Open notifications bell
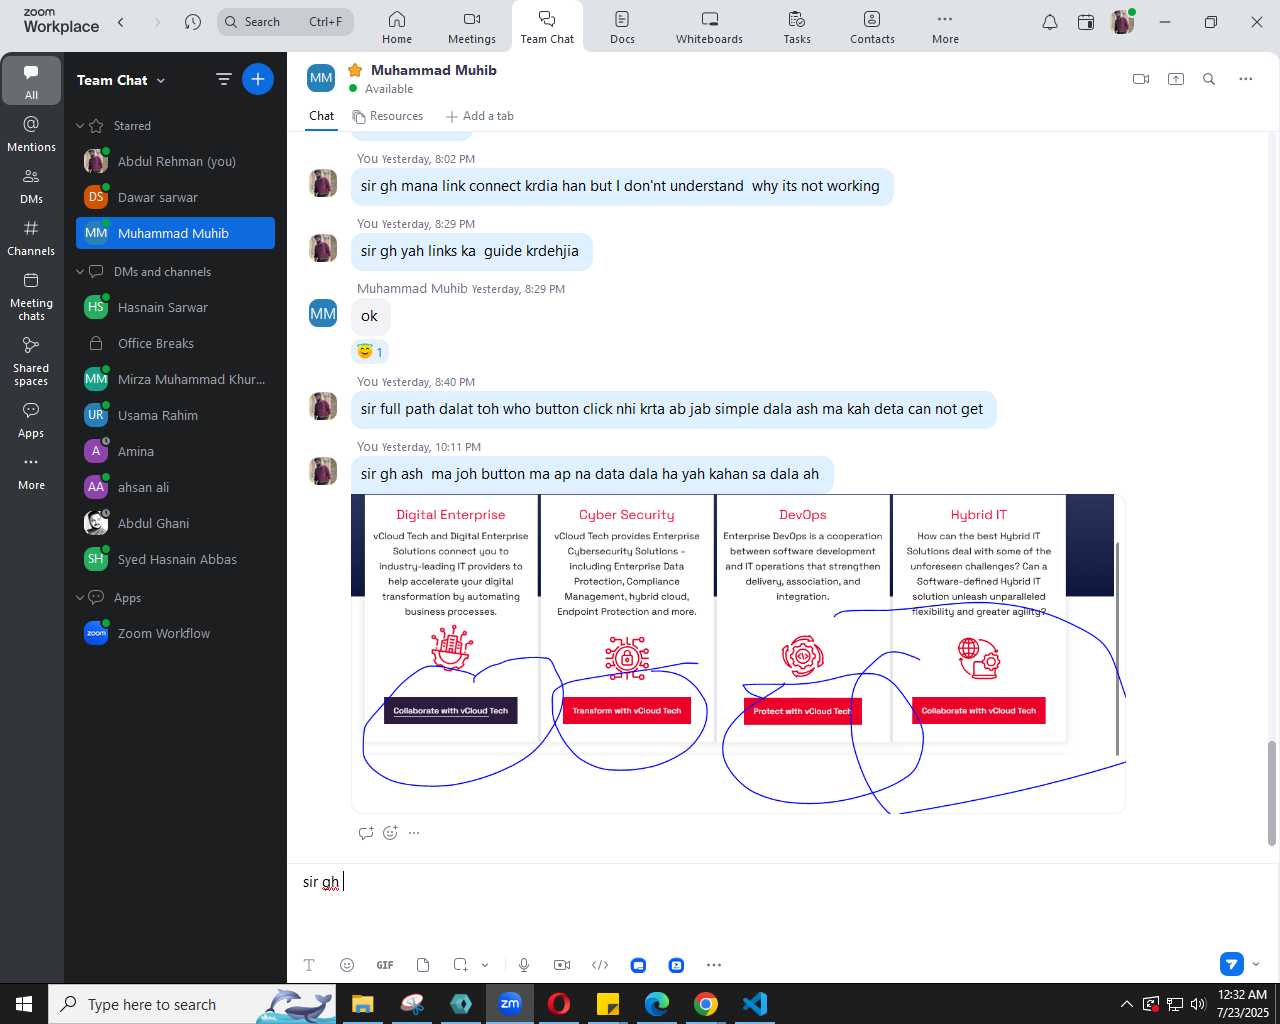The image size is (1280, 1024). [x=1050, y=22]
